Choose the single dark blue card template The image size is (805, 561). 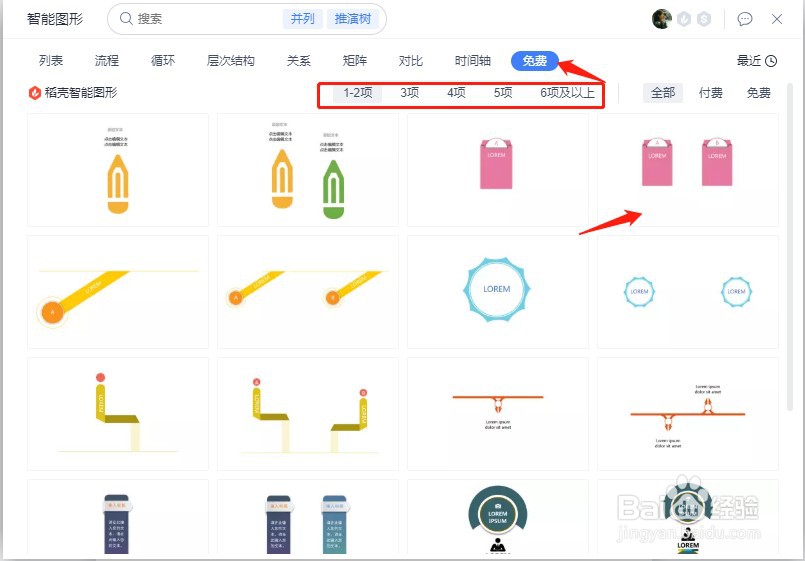[x=118, y=517]
